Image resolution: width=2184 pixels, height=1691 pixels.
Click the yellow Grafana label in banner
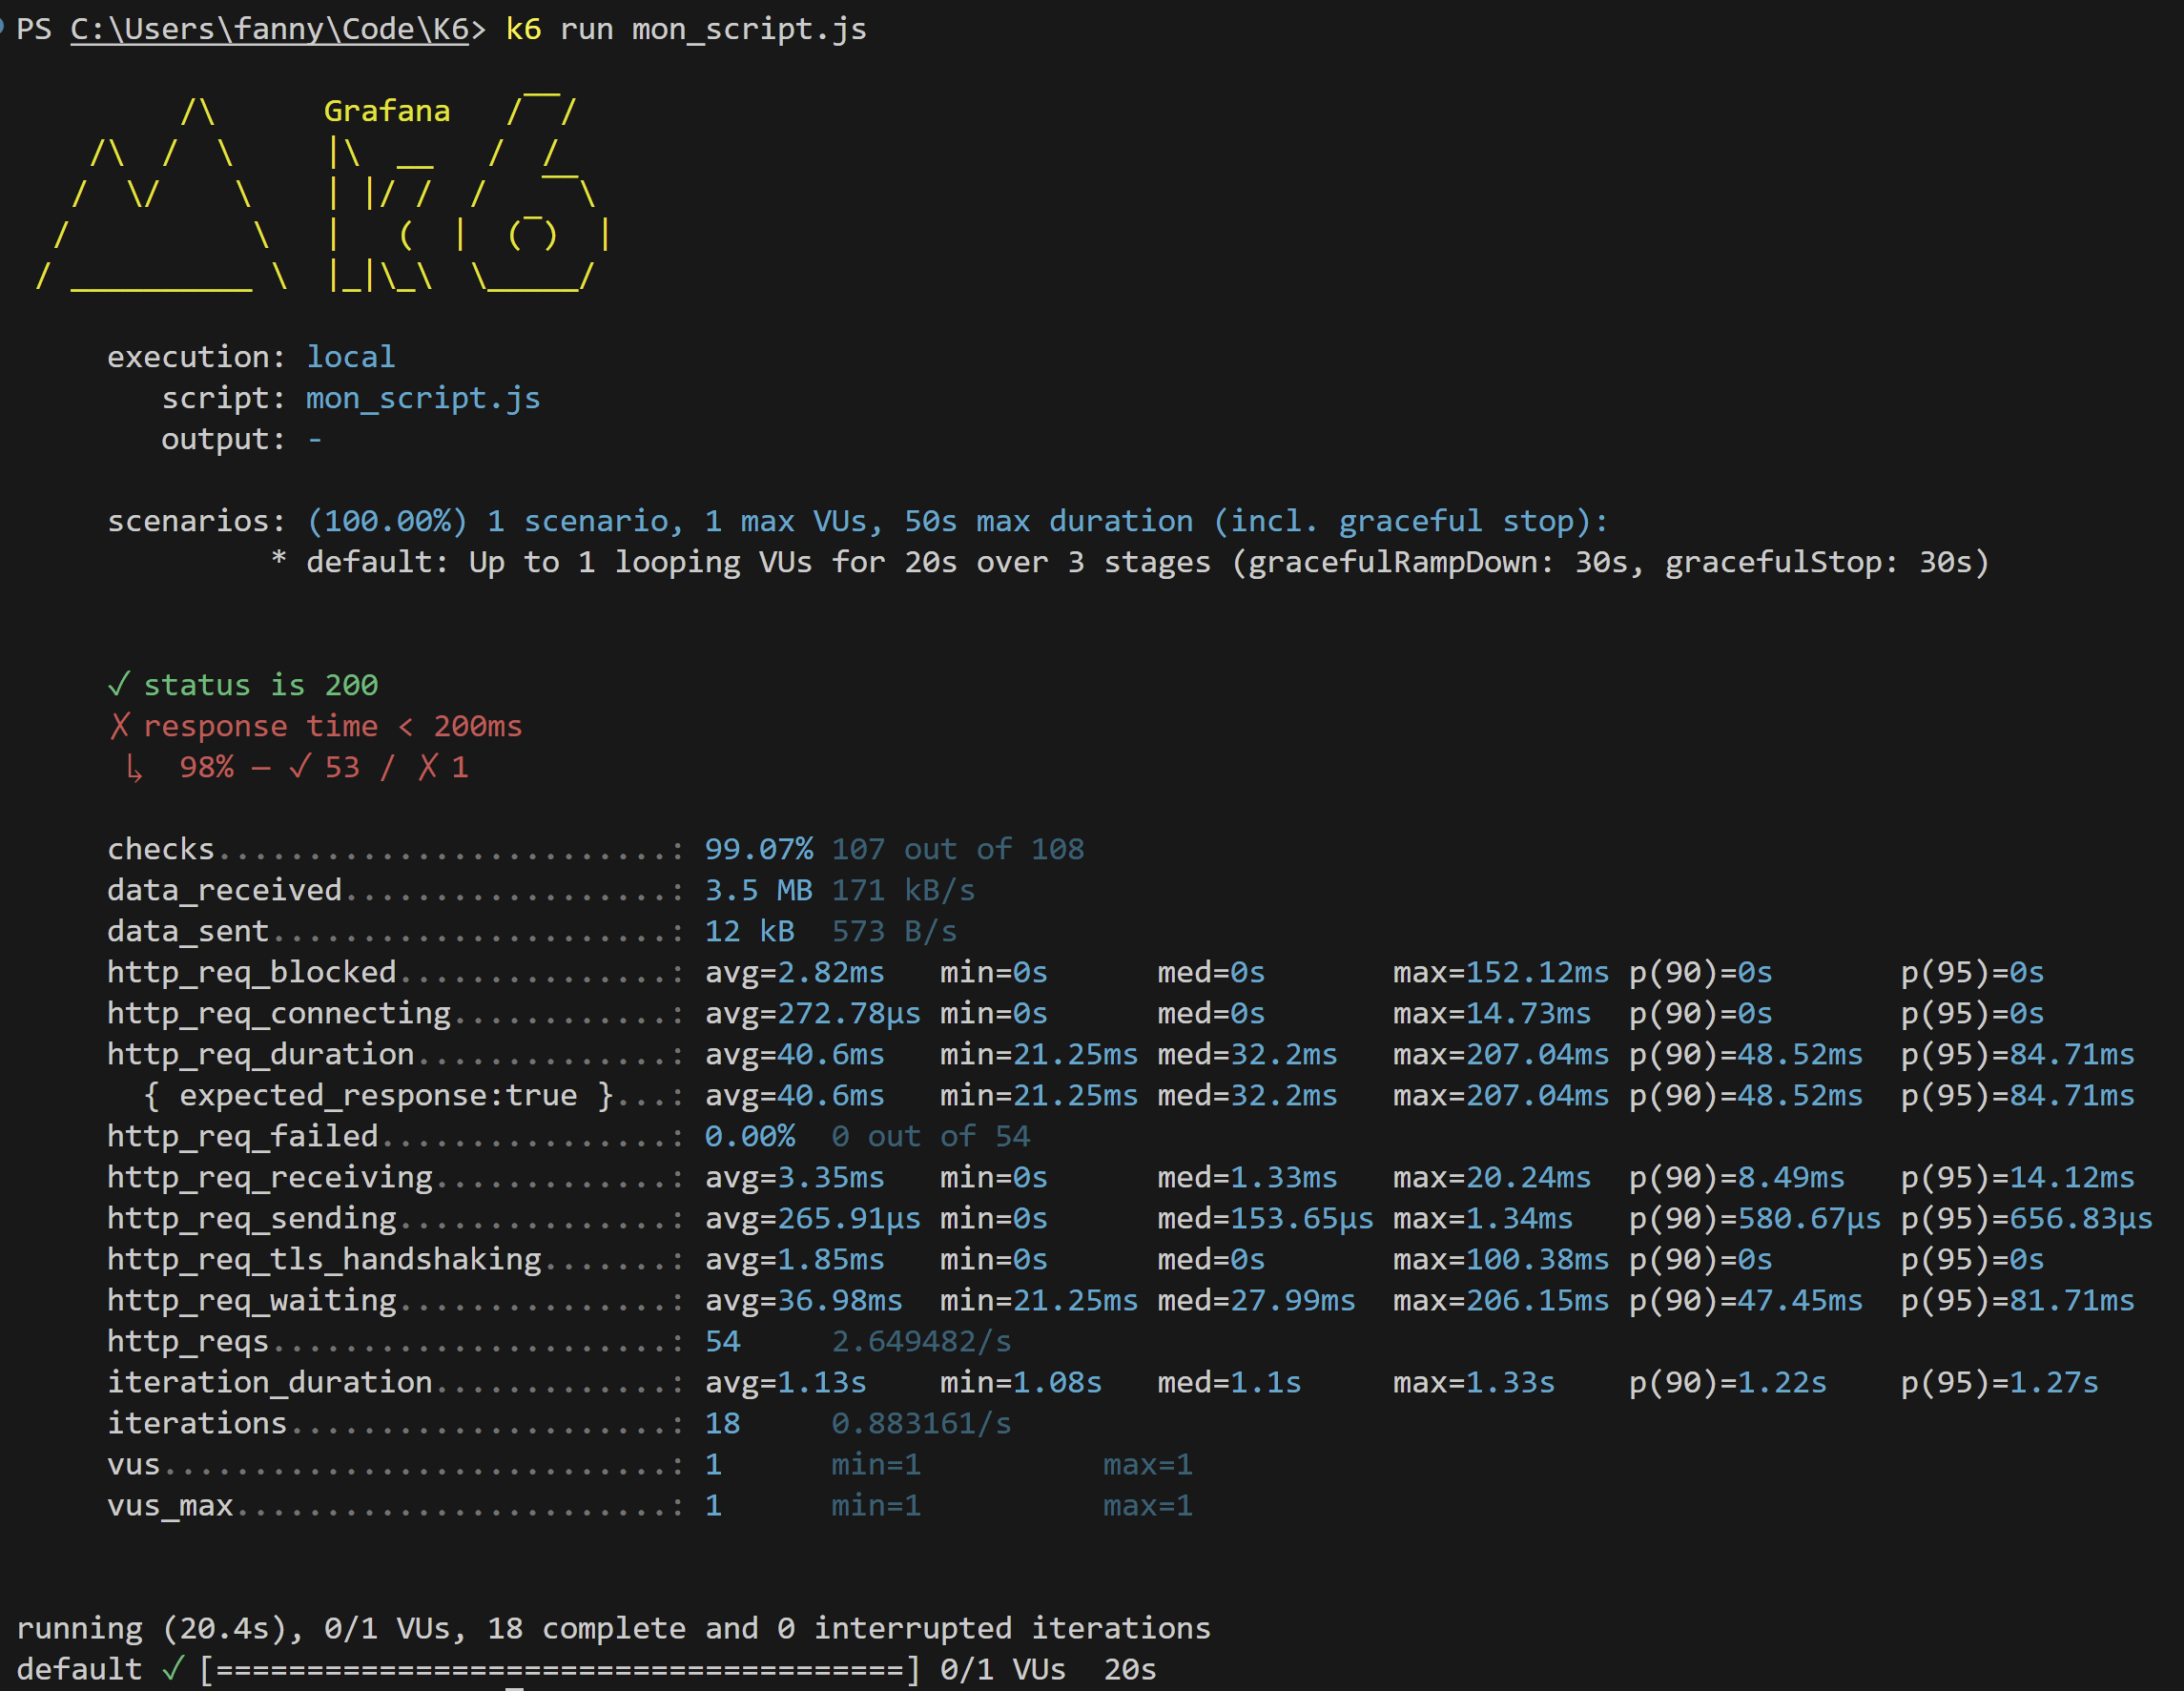(386, 111)
